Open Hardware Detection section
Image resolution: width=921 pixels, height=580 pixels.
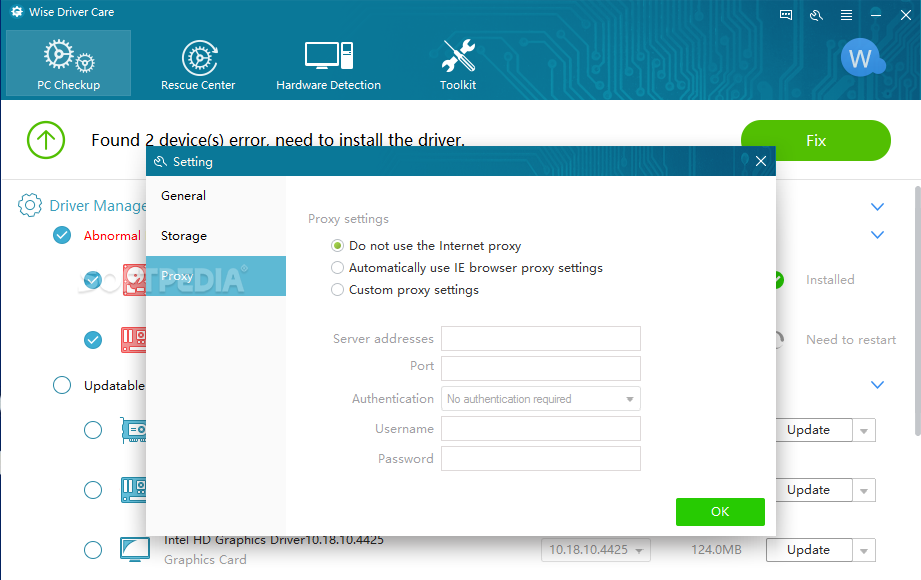point(328,63)
